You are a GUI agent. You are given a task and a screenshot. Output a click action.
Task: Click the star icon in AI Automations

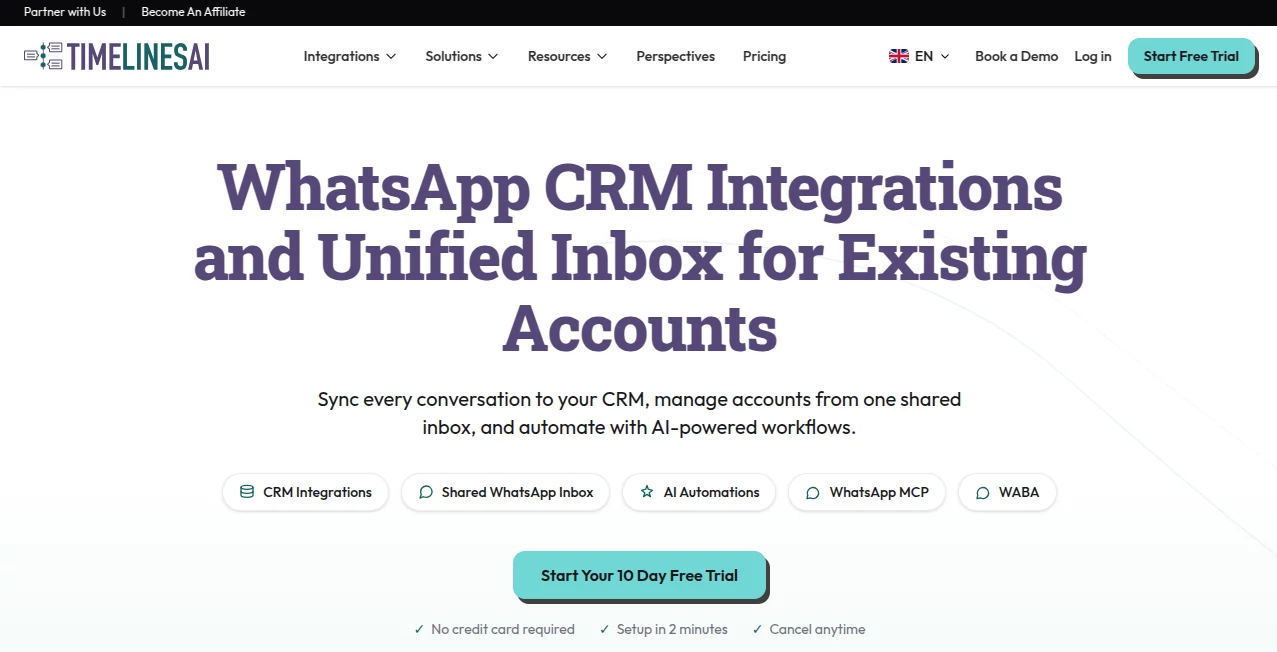click(647, 492)
